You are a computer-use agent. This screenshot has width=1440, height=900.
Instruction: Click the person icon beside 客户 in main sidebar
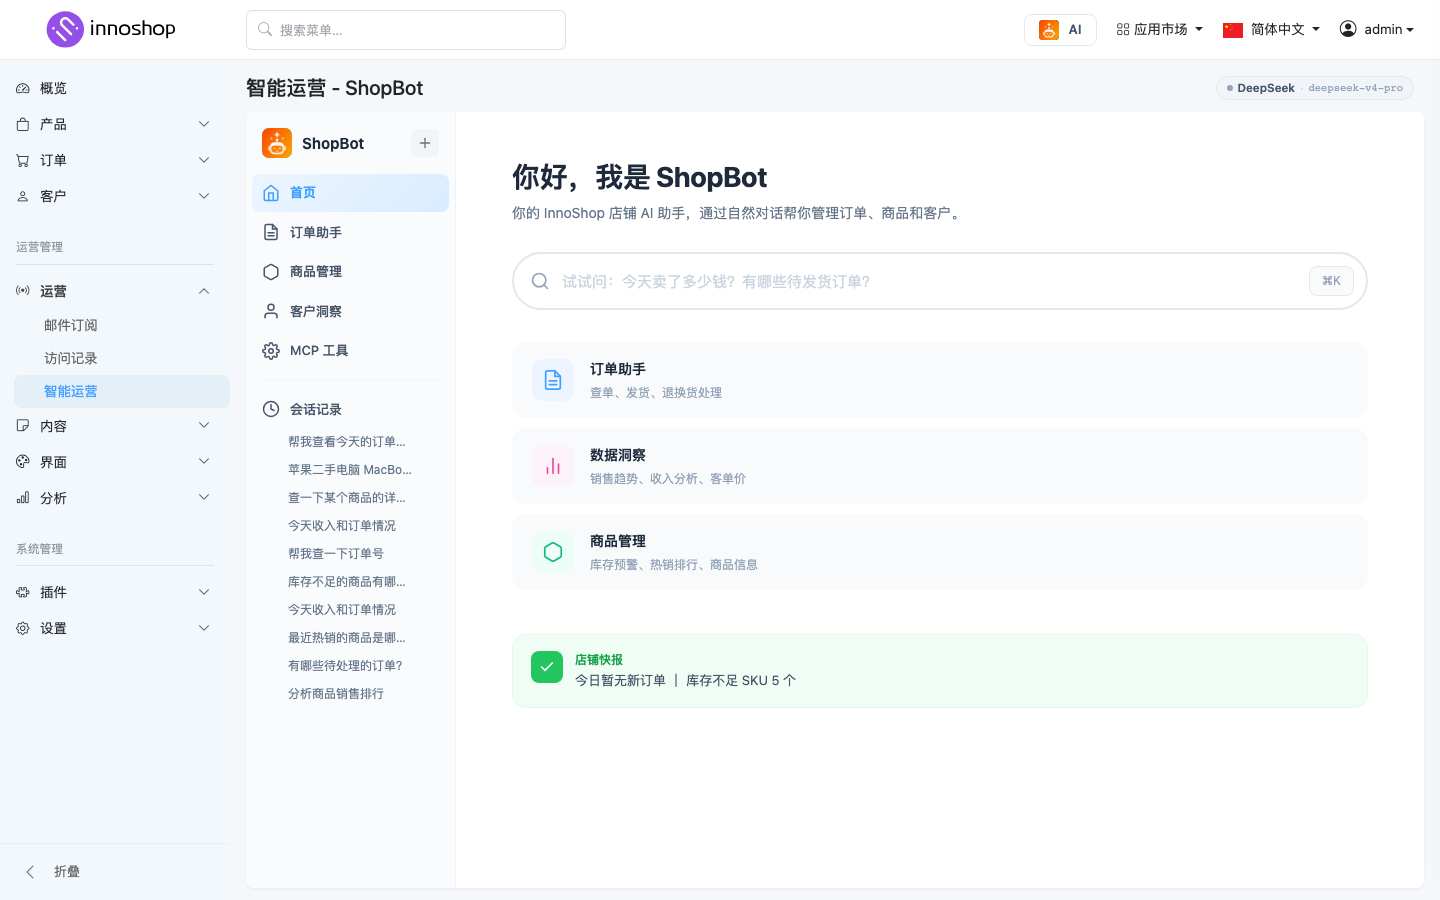[x=23, y=196]
